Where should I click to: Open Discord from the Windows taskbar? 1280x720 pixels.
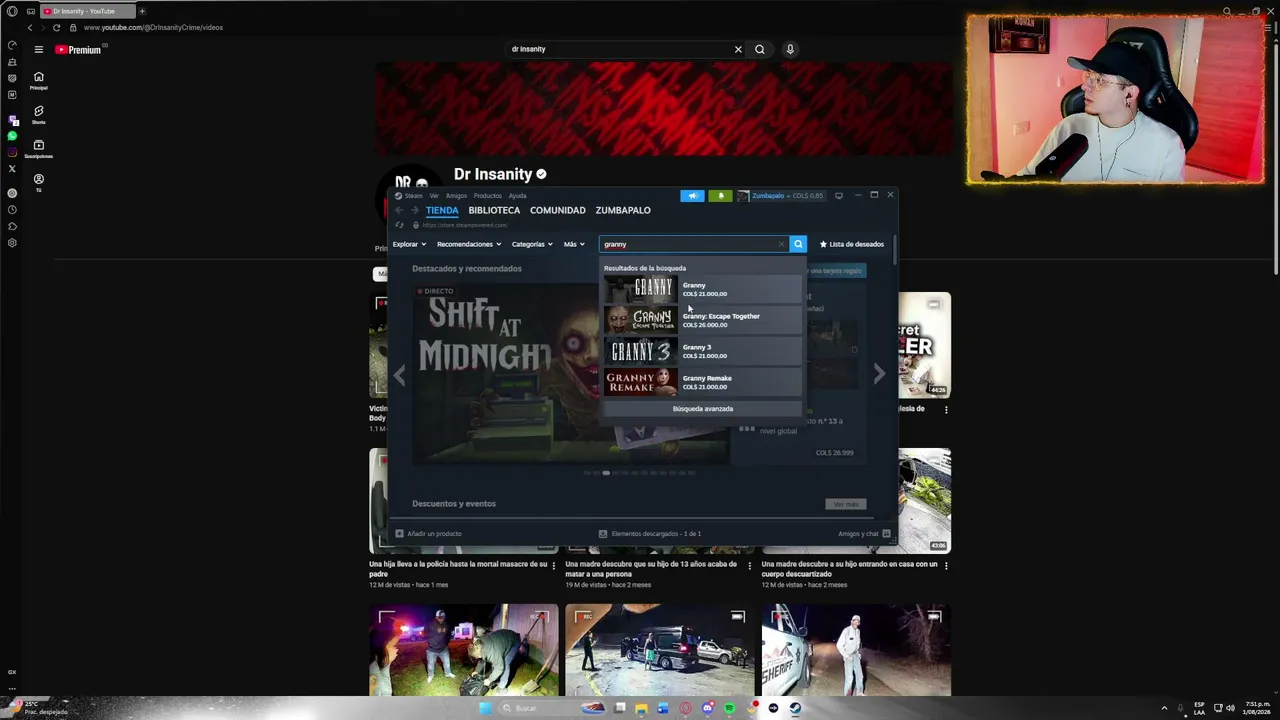tap(708, 708)
